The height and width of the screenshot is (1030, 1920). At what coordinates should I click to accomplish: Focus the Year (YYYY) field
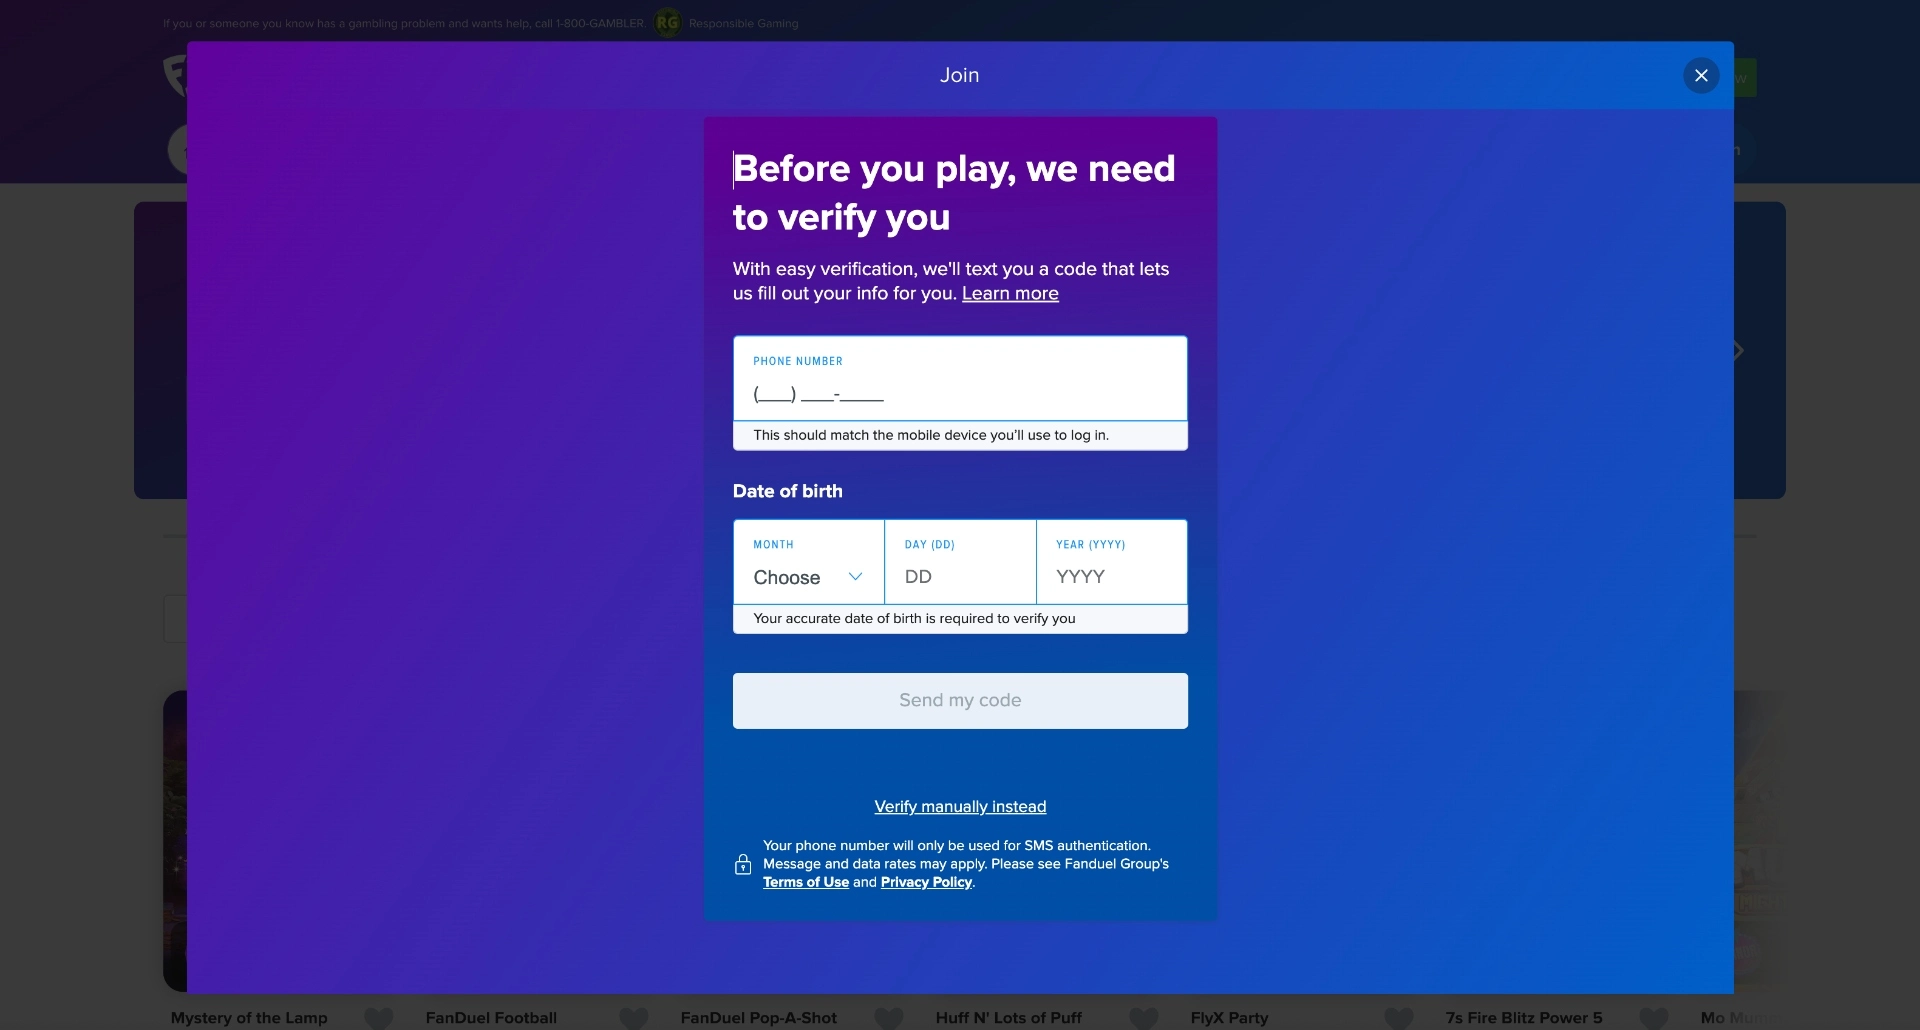(x=1110, y=576)
